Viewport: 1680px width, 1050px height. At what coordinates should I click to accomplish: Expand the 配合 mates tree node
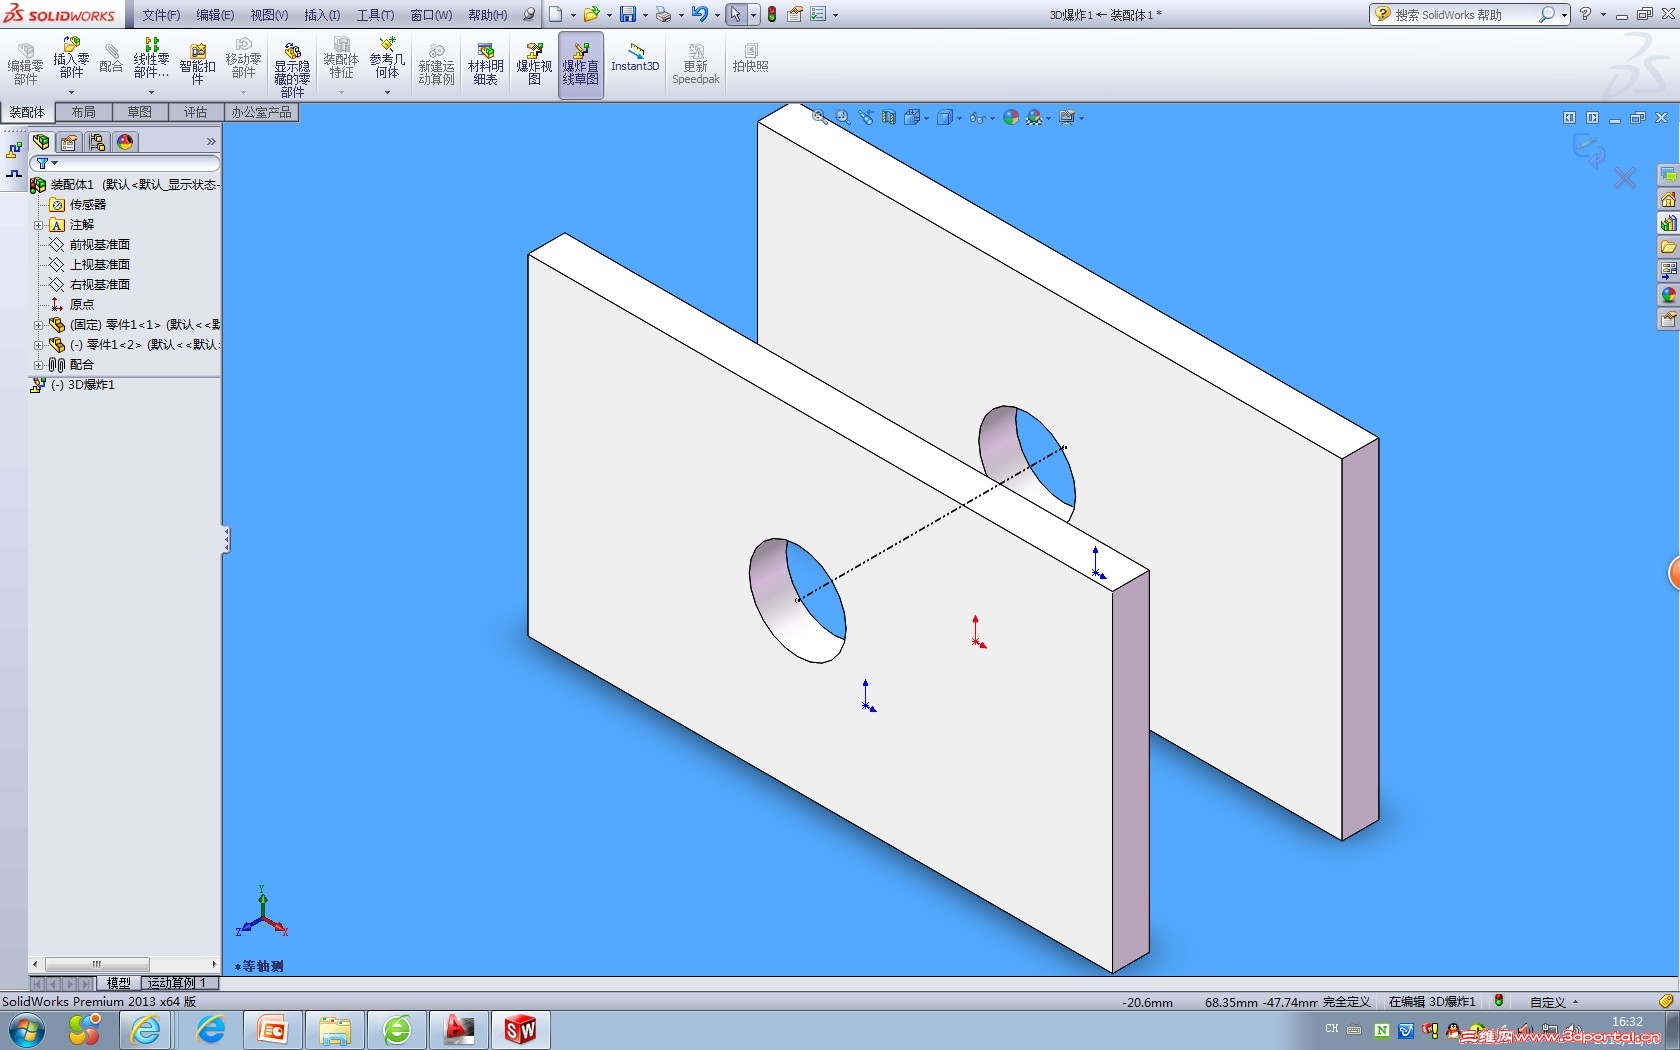[x=39, y=365]
